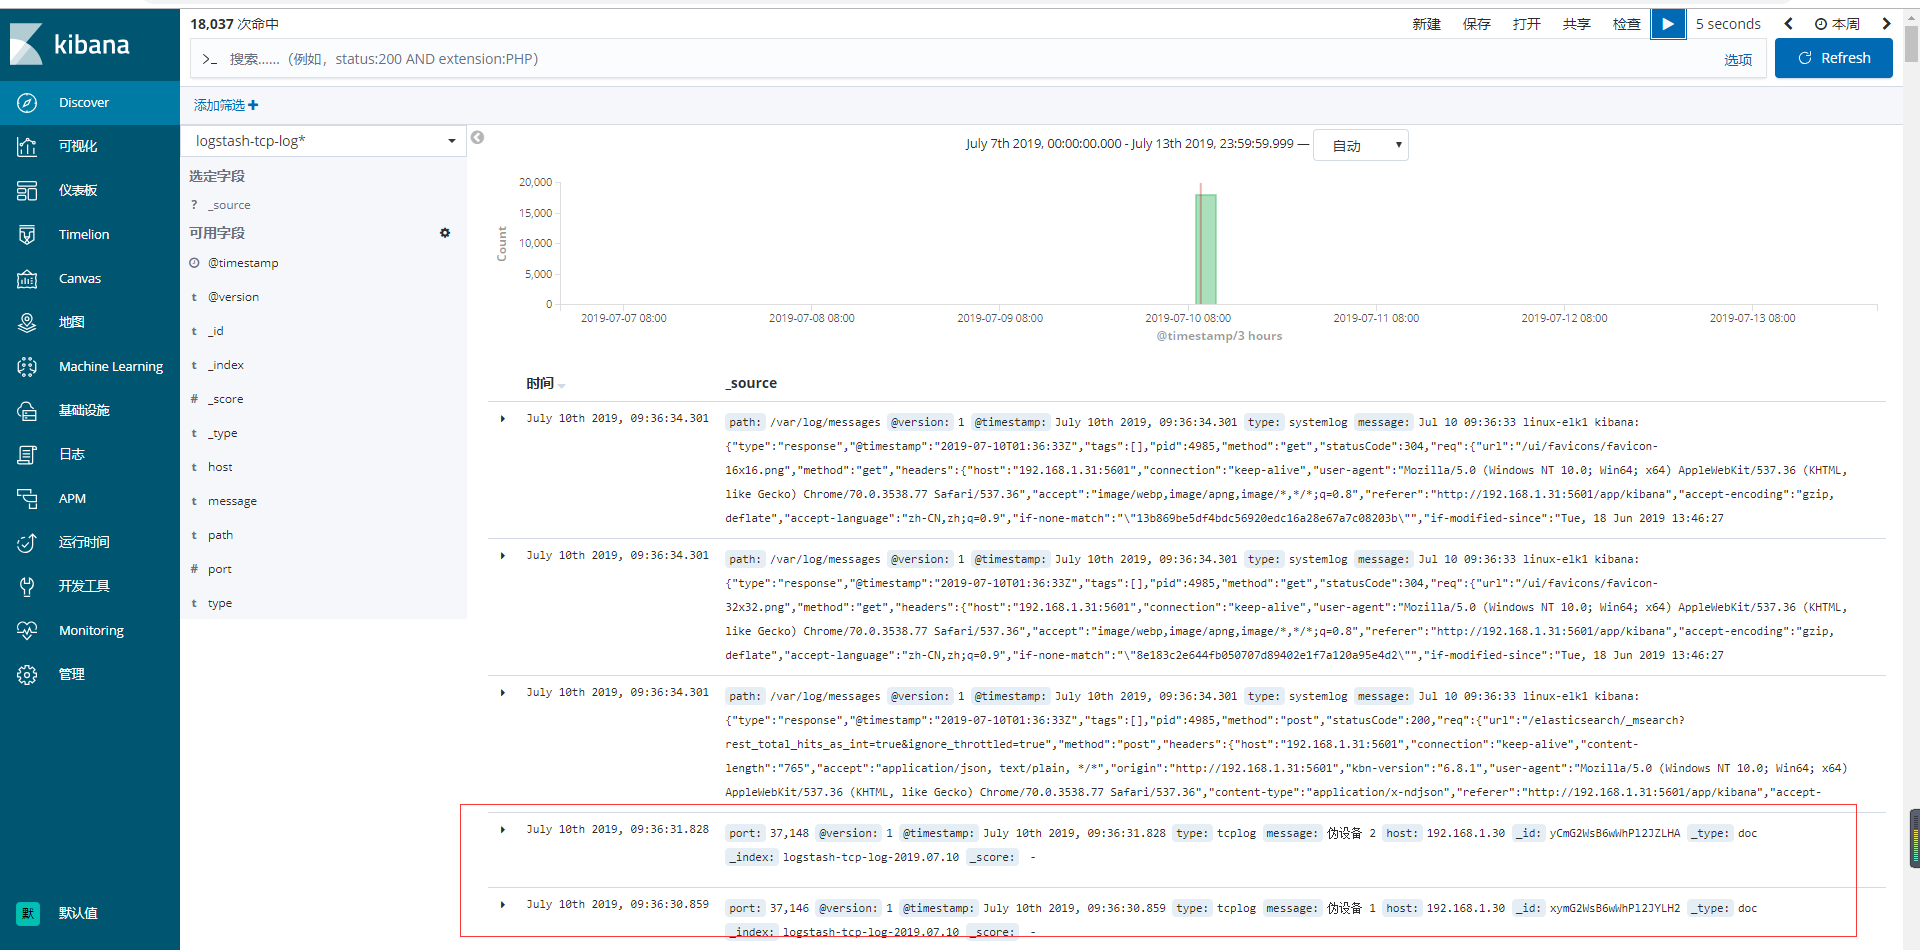
Task: Sort by the 时间 column header
Action: click(546, 384)
